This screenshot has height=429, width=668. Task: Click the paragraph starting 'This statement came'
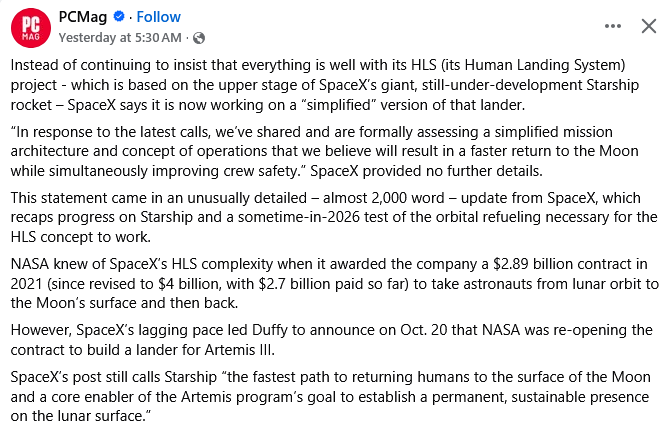click(330, 216)
